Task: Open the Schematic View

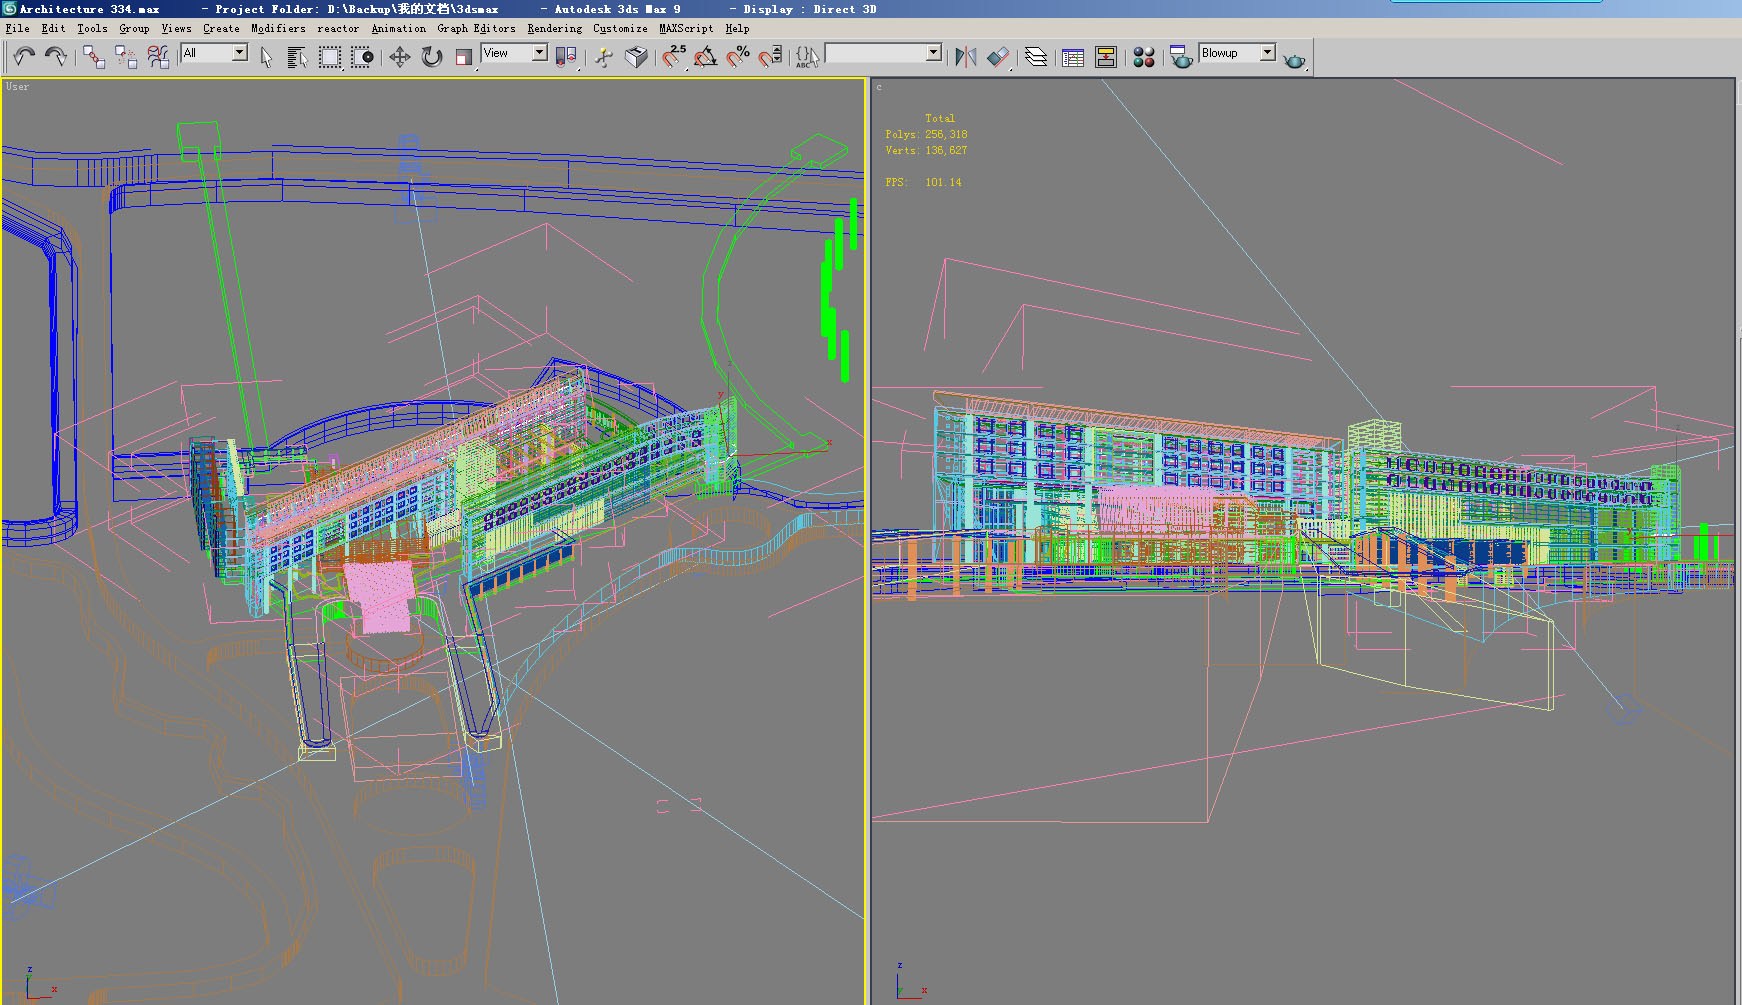Action: pos(1106,57)
